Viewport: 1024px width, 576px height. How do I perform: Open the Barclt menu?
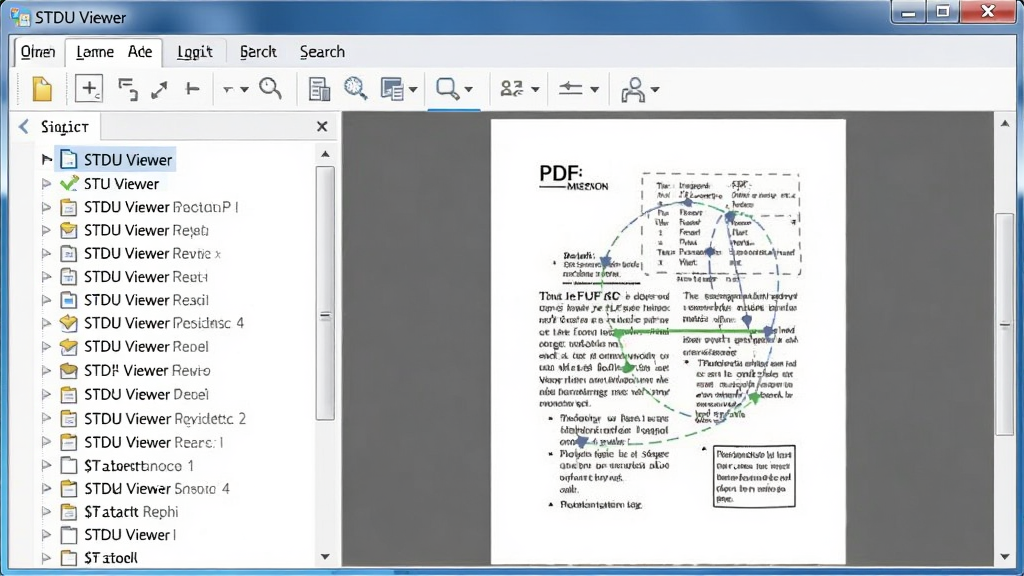pyautogui.click(x=258, y=52)
